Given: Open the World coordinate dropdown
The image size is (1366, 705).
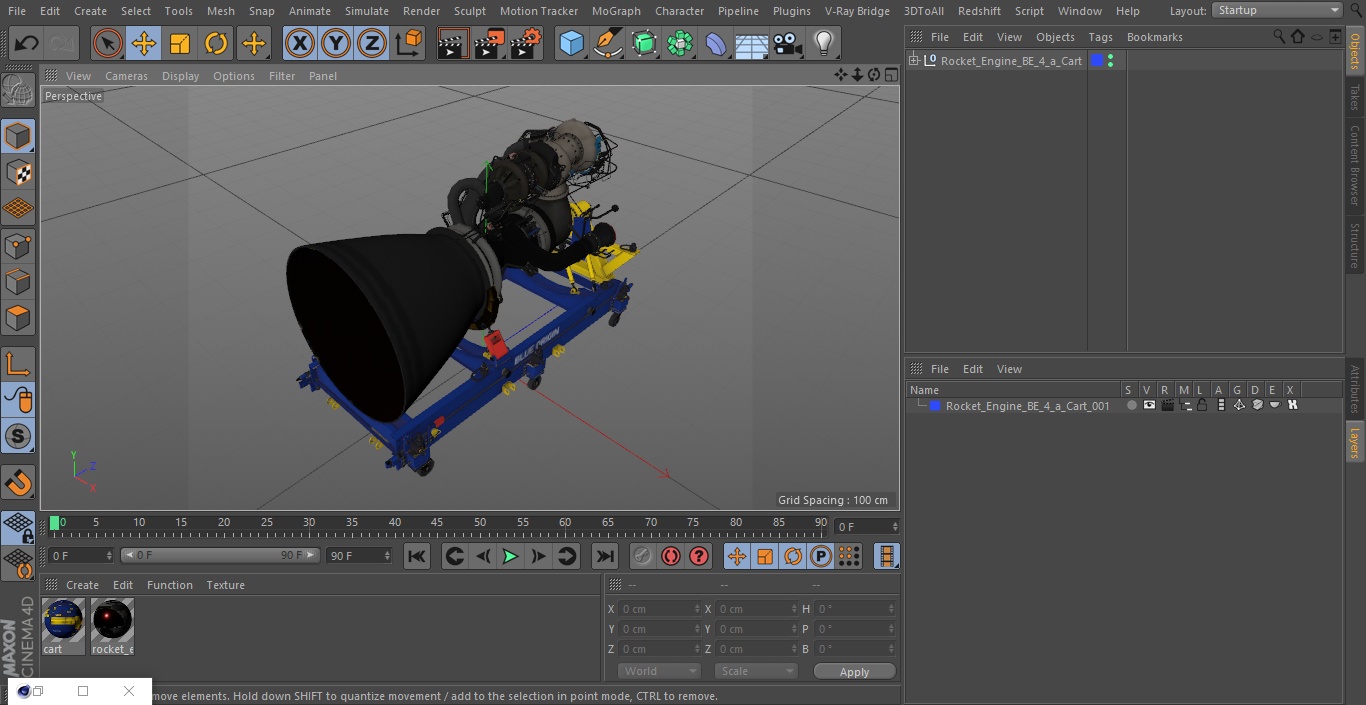Looking at the screenshot, I should [659, 671].
